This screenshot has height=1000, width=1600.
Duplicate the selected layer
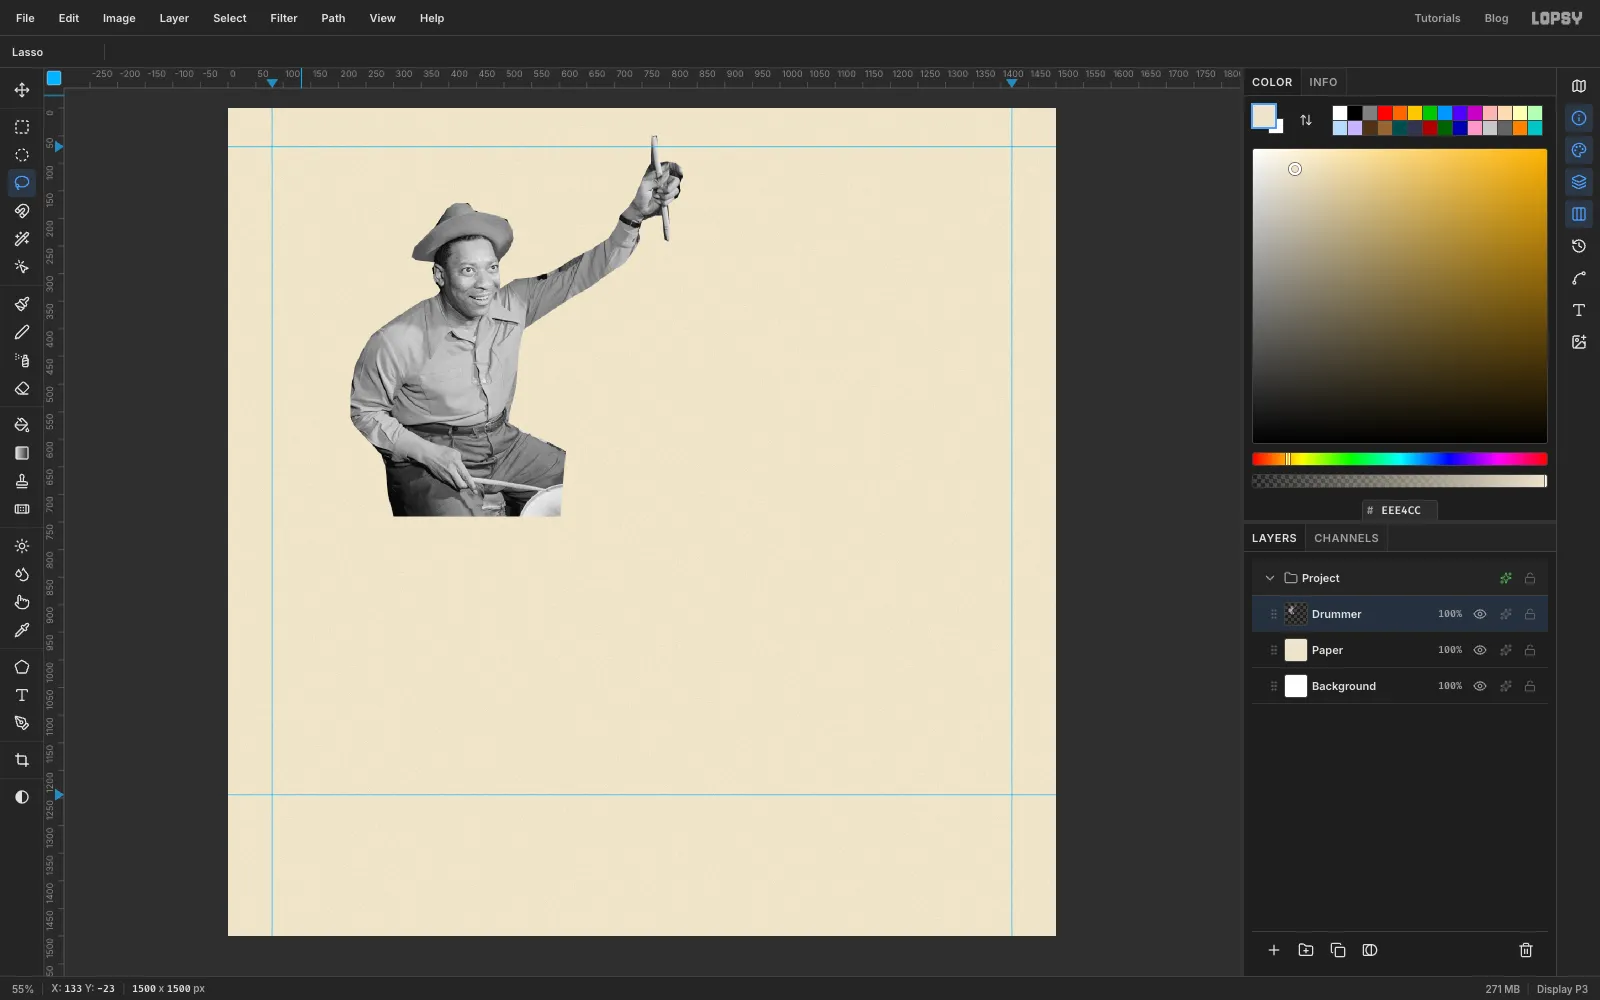[x=1338, y=950]
